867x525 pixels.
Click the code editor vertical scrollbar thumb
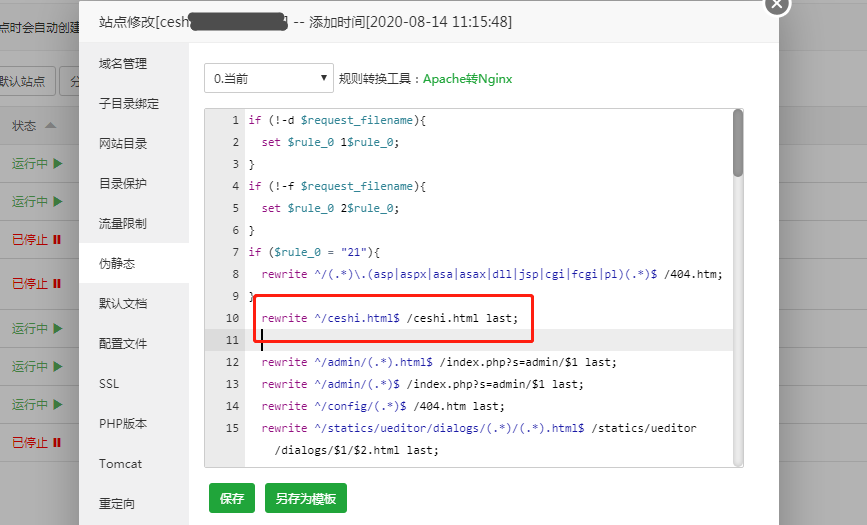click(738, 144)
